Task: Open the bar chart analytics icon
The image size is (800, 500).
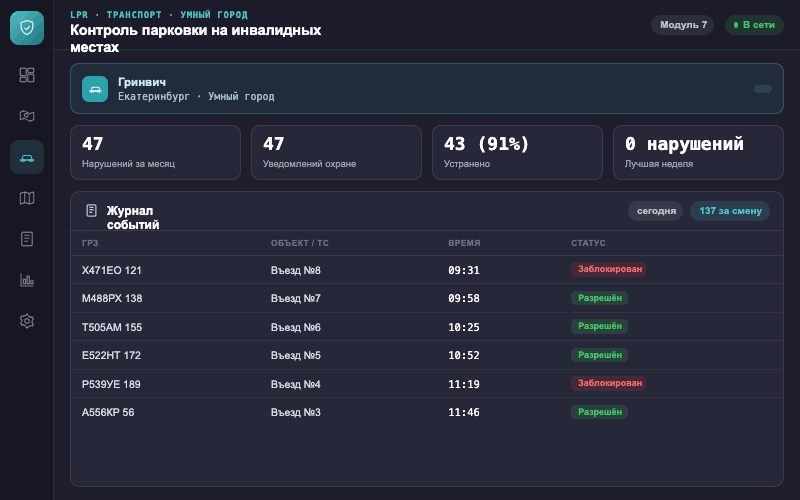Action: pos(27,280)
